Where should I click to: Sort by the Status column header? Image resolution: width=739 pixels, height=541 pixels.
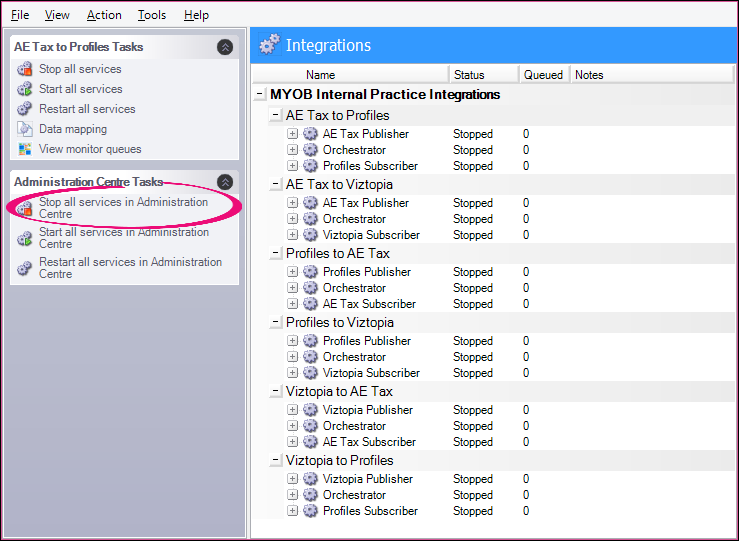[x=468, y=75]
